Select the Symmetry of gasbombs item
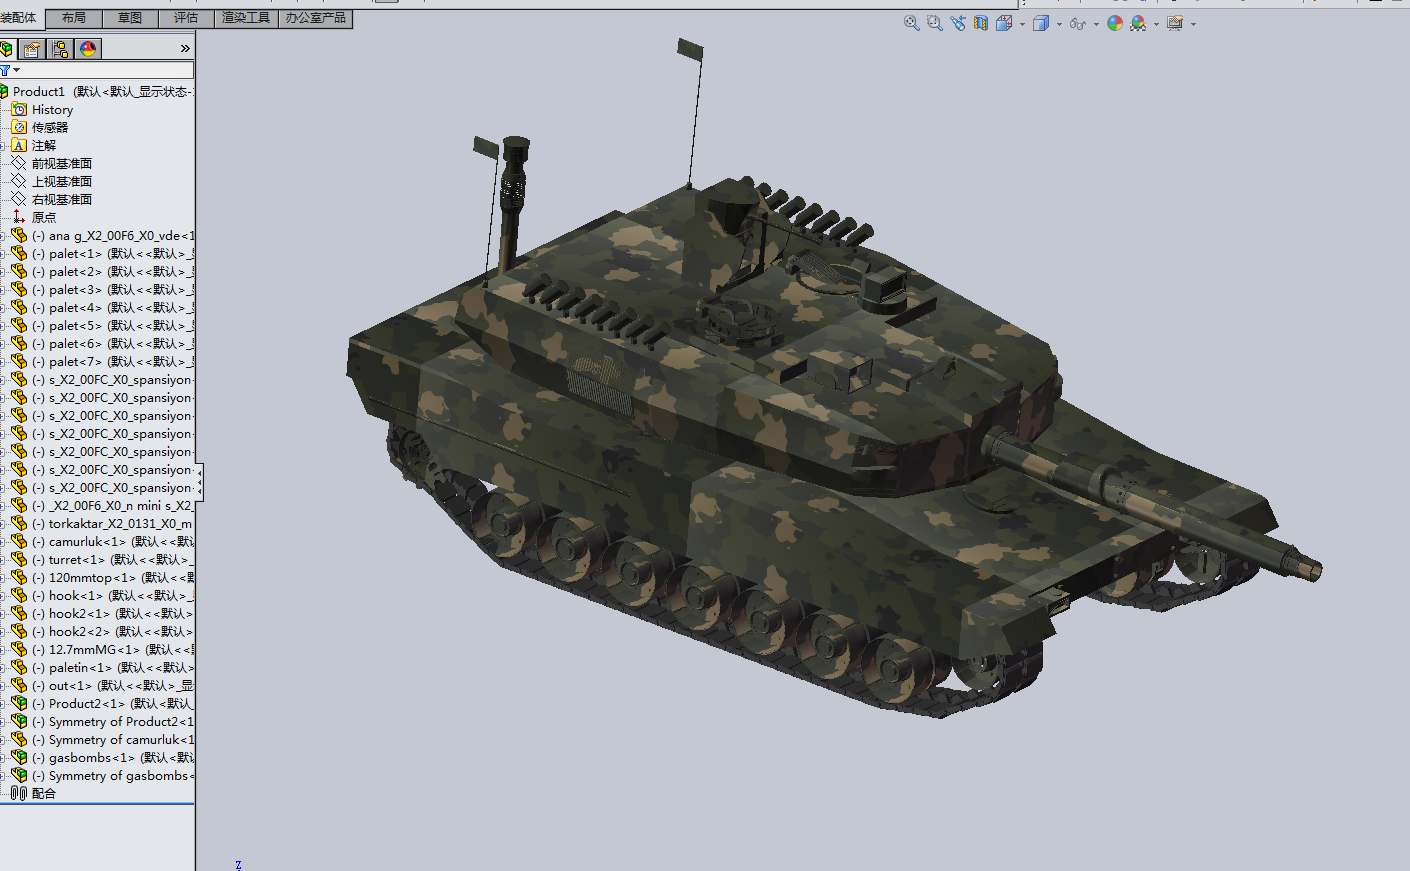1410x871 pixels. [x=102, y=776]
